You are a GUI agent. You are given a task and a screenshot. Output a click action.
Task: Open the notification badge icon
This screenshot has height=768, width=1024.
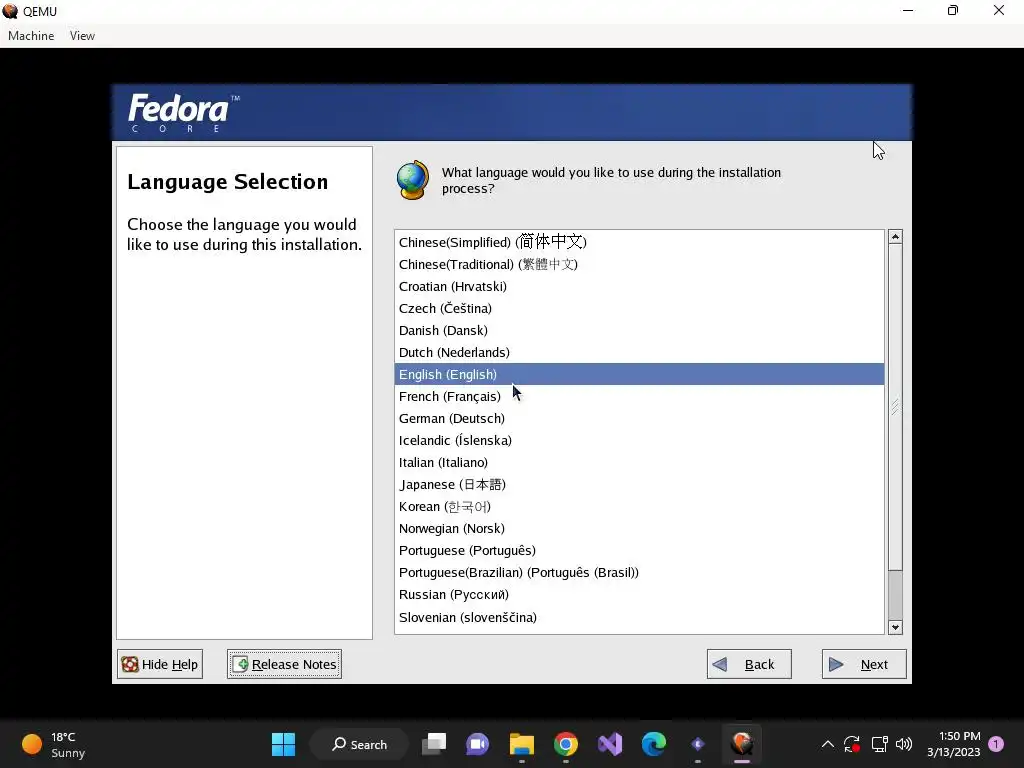(x=996, y=744)
